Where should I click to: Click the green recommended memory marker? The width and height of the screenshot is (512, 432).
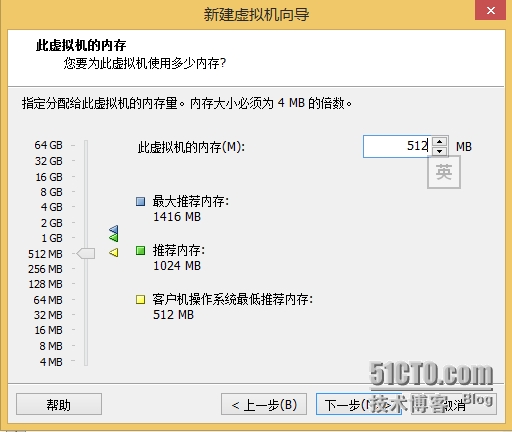(114, 237)
